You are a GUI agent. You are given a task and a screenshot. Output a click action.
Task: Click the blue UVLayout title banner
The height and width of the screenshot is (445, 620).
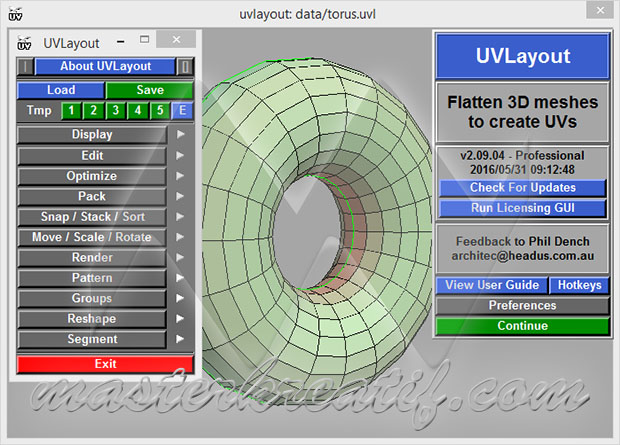click(x=522, y=56)
